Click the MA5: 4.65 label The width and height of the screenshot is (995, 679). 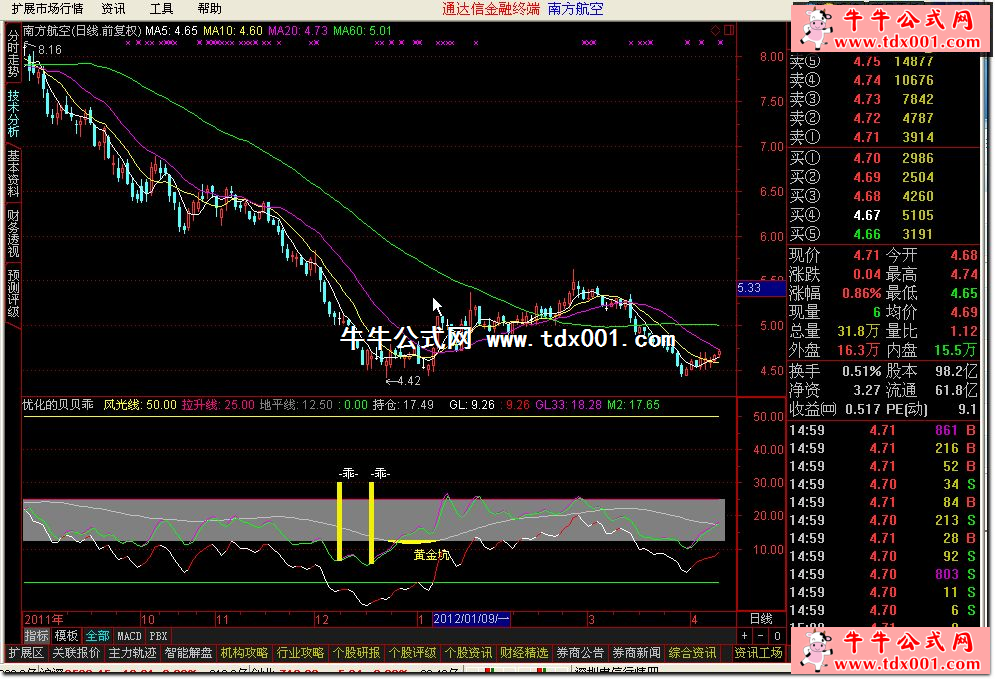click(x=171, y=30)
